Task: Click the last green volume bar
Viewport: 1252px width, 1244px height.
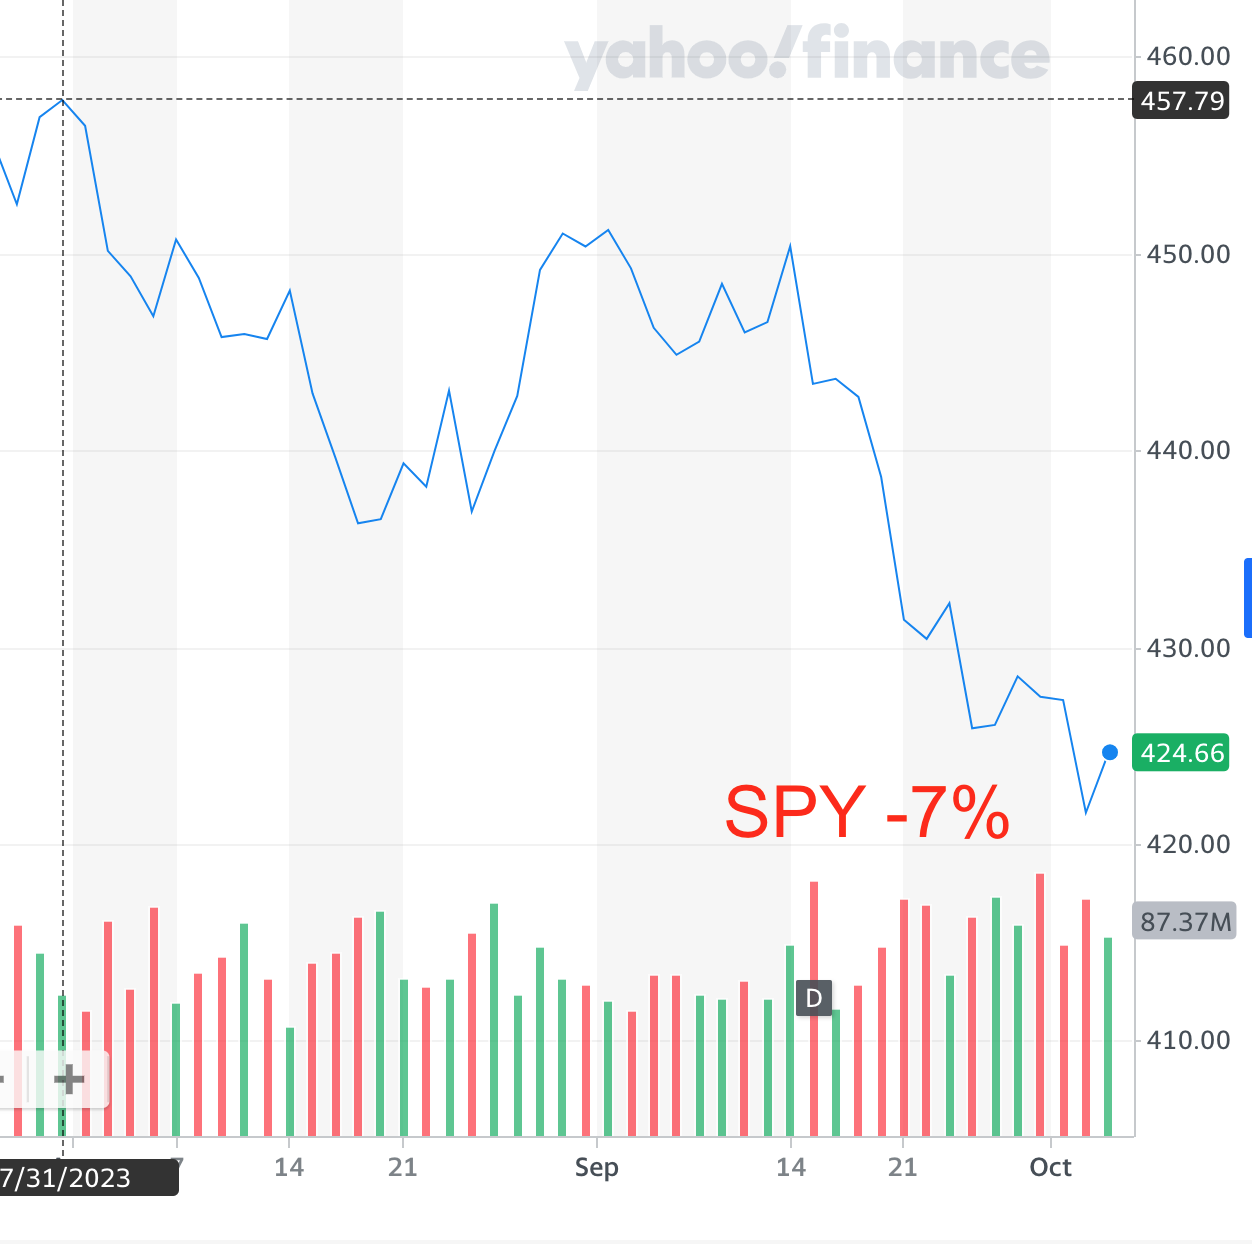Action: (x=1108, y=1035)
